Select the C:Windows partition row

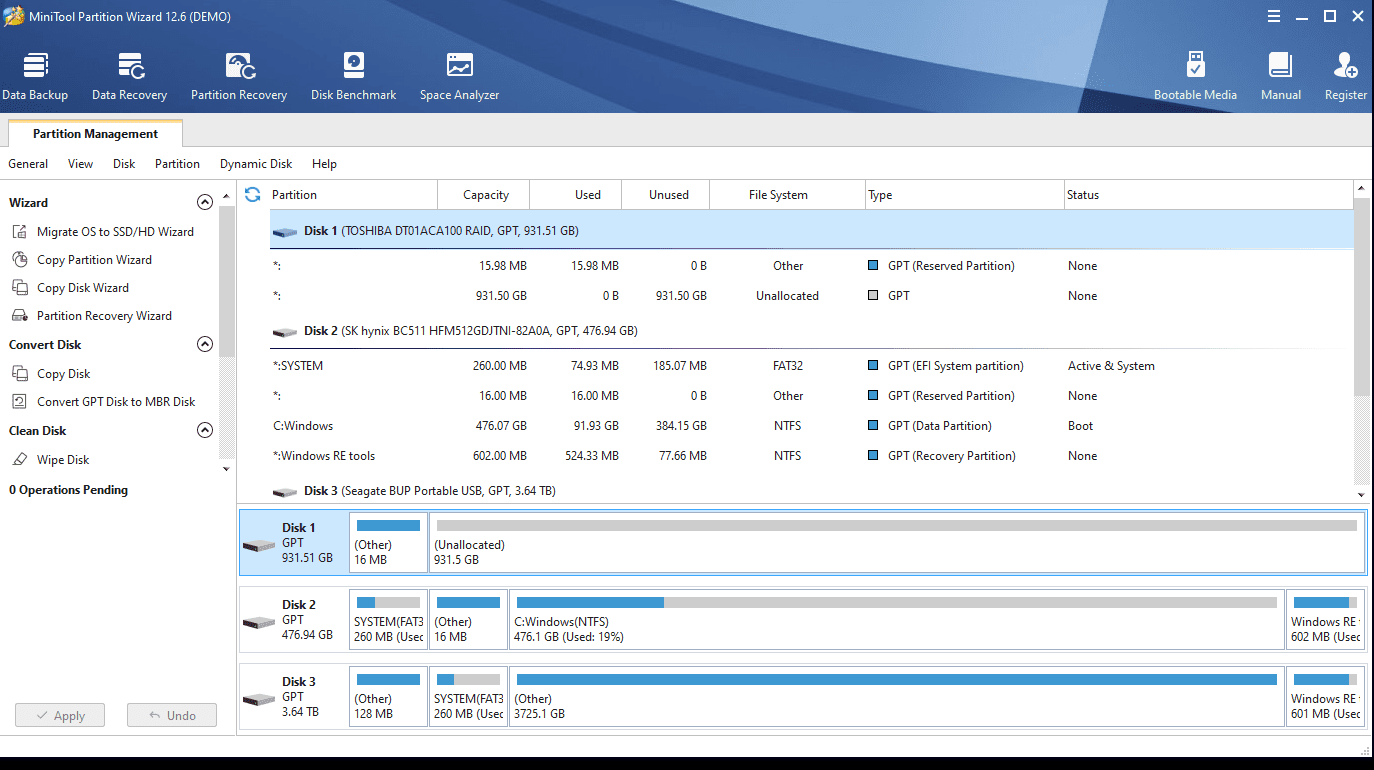[811, 426]
